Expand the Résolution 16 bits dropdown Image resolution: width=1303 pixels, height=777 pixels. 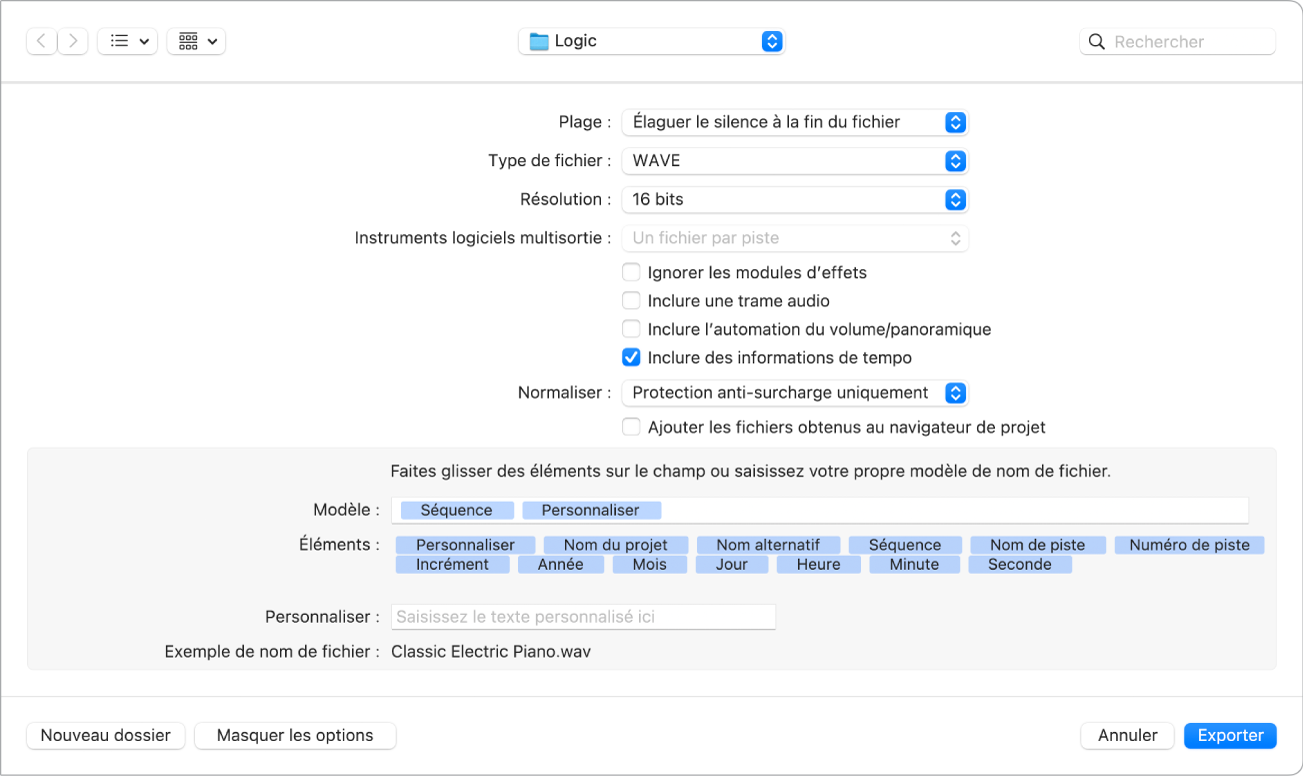click(794, 199)
